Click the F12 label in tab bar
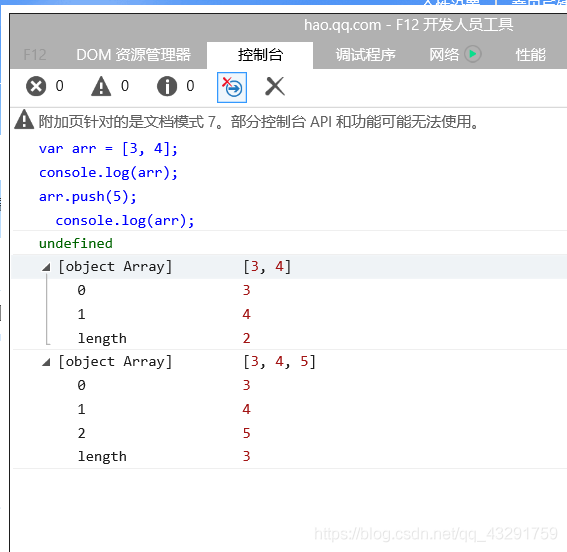This screenshot has width=567, height=552. (x=35, y=55)
